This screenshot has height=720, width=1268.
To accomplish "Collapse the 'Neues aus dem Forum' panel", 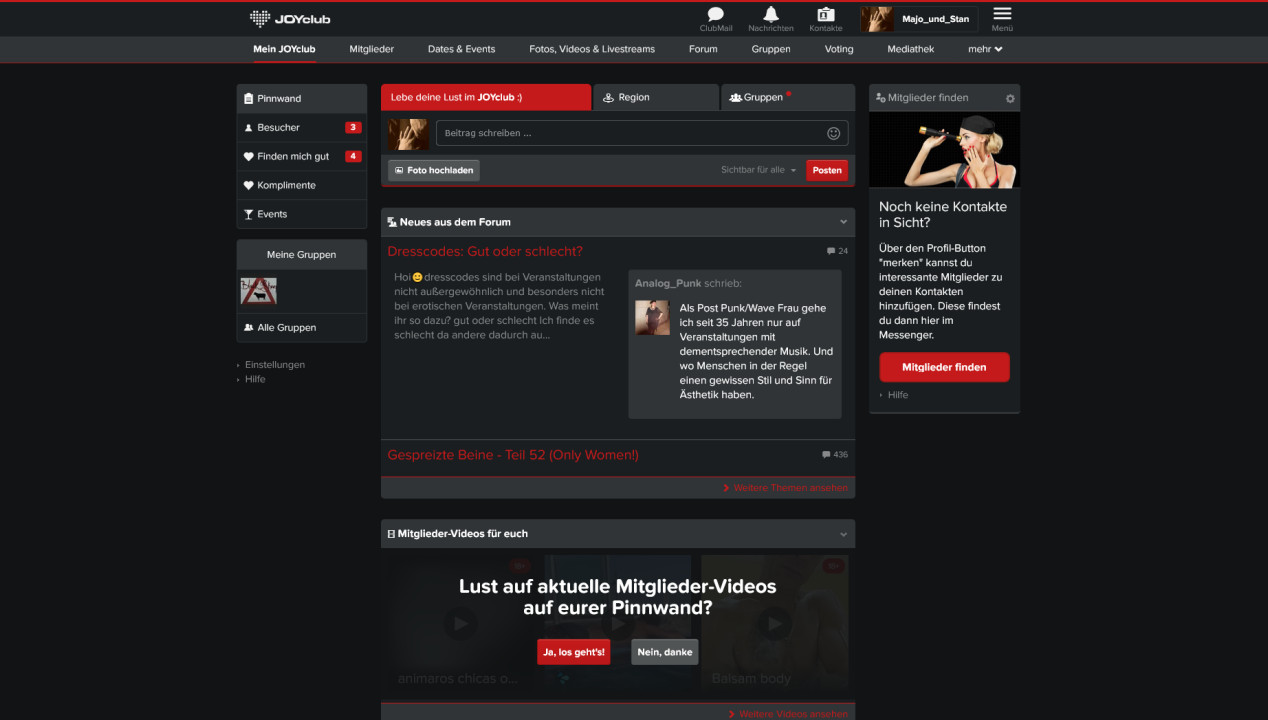I will click(843, 222).
